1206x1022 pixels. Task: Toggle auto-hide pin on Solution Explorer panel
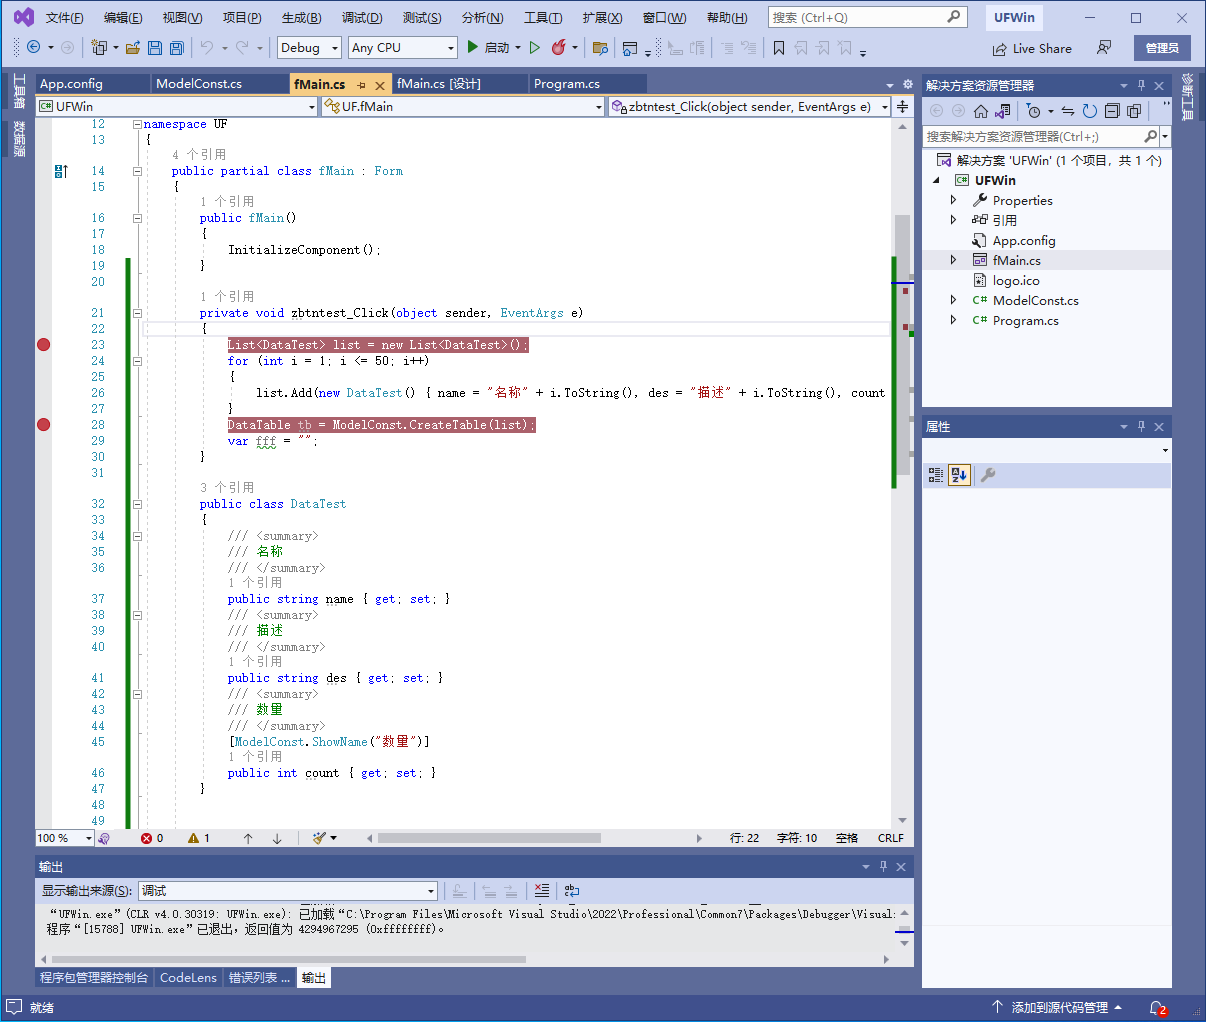[1141, 86]
